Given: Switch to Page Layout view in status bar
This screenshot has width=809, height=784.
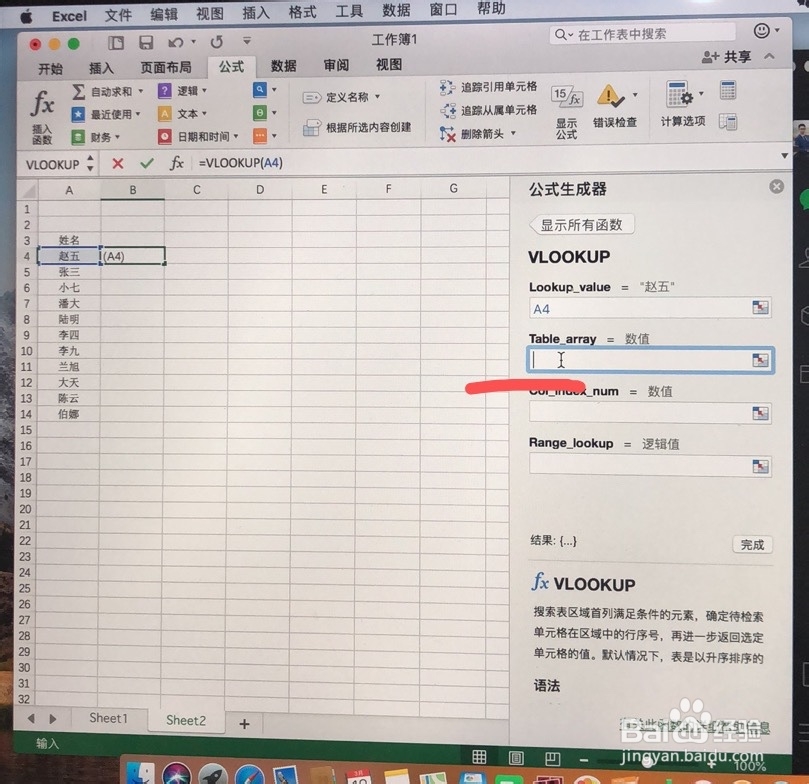Looking at the screenshot, I should (516, 758).
